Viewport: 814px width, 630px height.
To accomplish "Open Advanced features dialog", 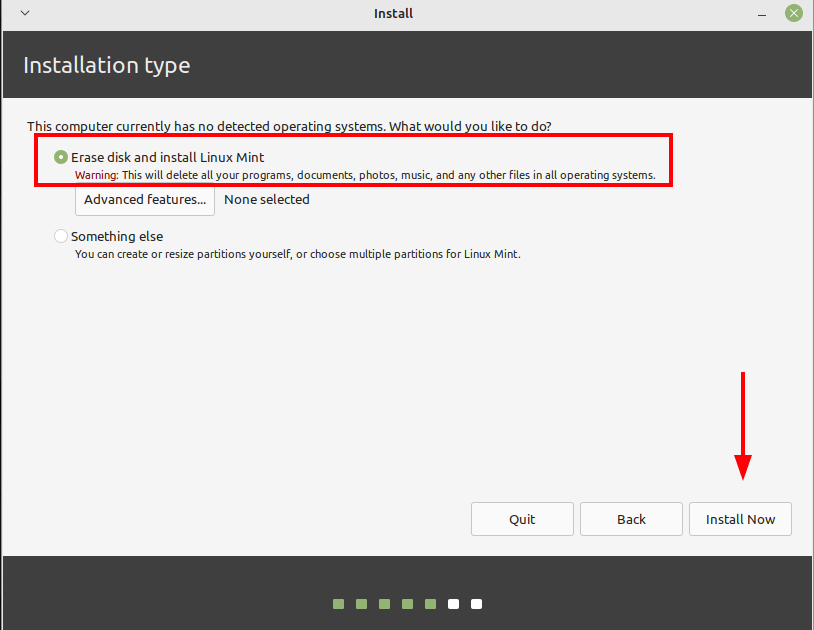I will 145,200.
